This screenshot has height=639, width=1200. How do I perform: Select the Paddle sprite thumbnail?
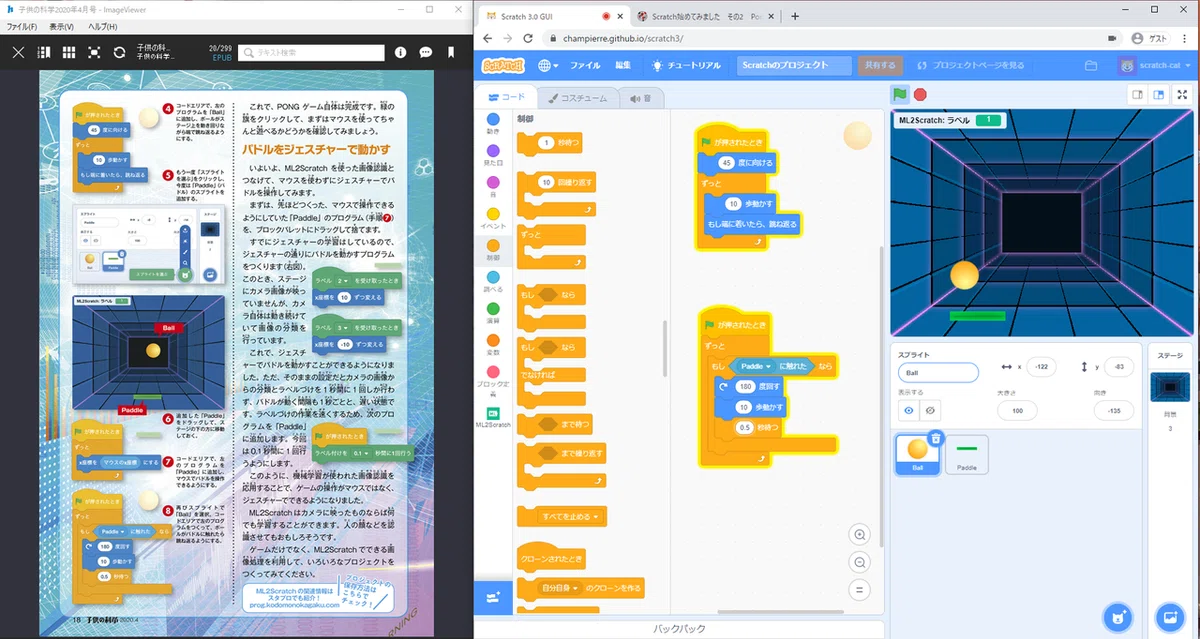coord(967,455)
